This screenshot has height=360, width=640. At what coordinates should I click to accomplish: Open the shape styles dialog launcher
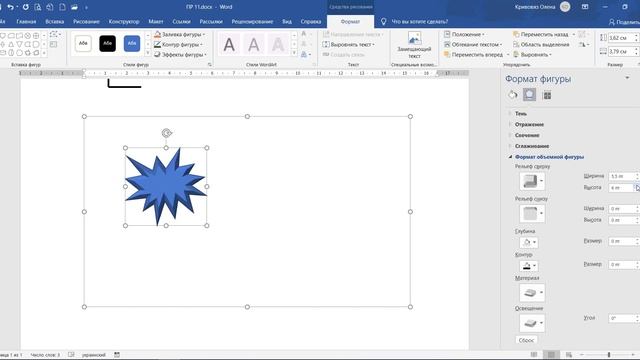(210, 64)
